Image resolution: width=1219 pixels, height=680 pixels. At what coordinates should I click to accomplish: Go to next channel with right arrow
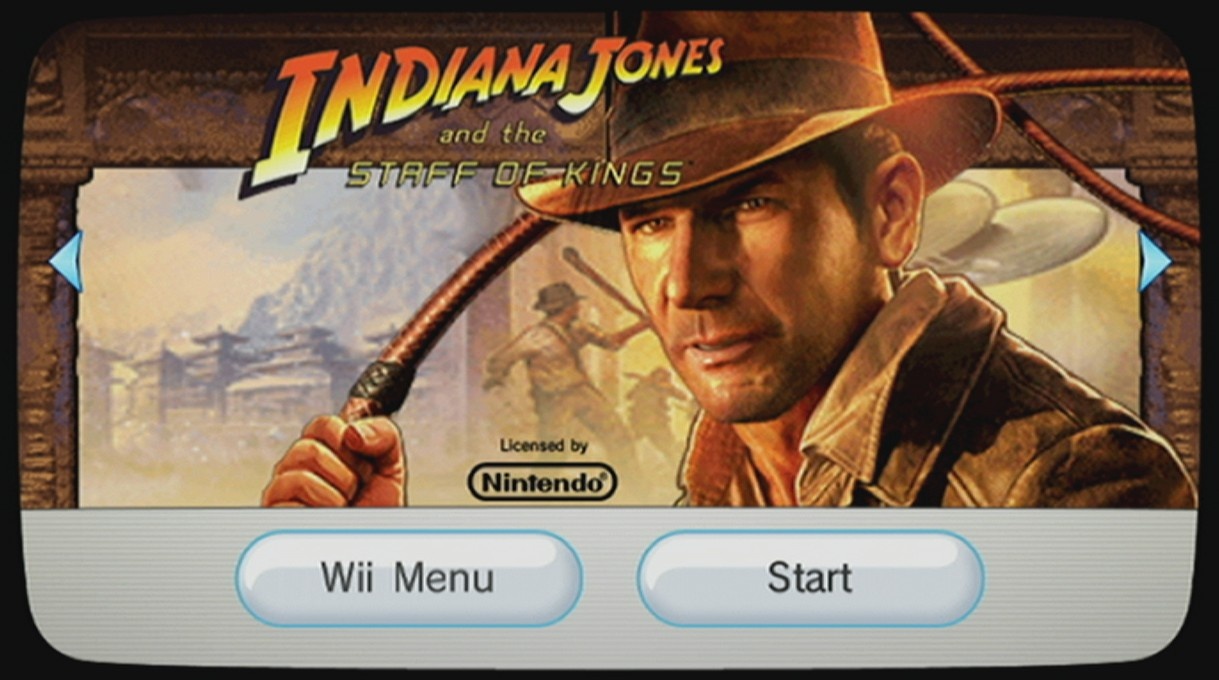pyautogui.click(x=1154, y=262)
